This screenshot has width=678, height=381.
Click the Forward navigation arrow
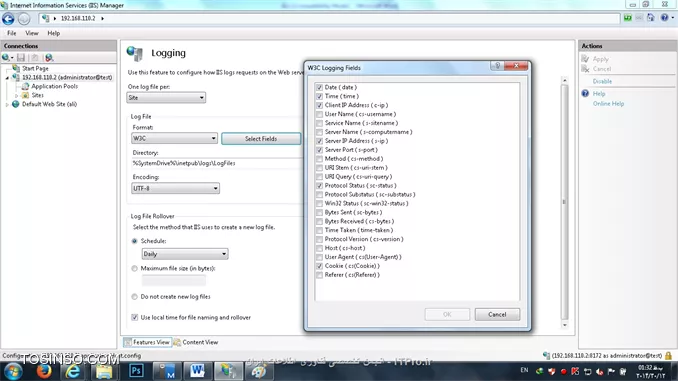24,19
